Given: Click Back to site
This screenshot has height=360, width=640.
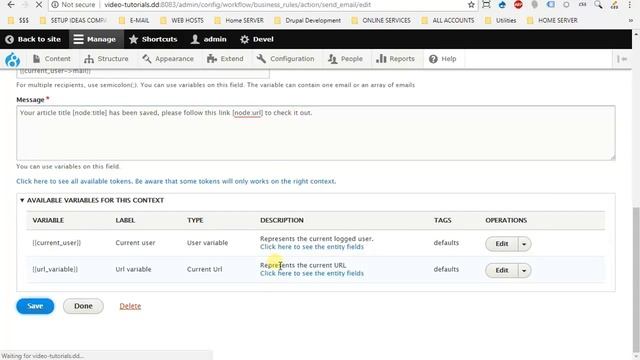Looking at the screenshot, I should (x=33, y=39).
